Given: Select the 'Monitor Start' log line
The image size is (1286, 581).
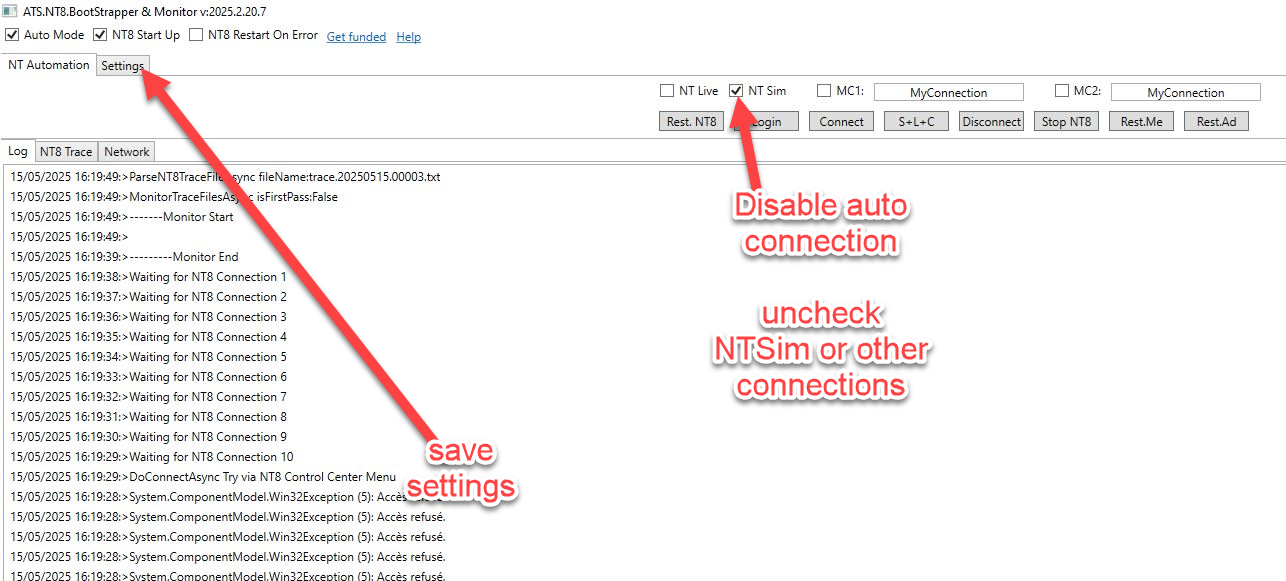Looking at the screenshot, I should point(122,217).
